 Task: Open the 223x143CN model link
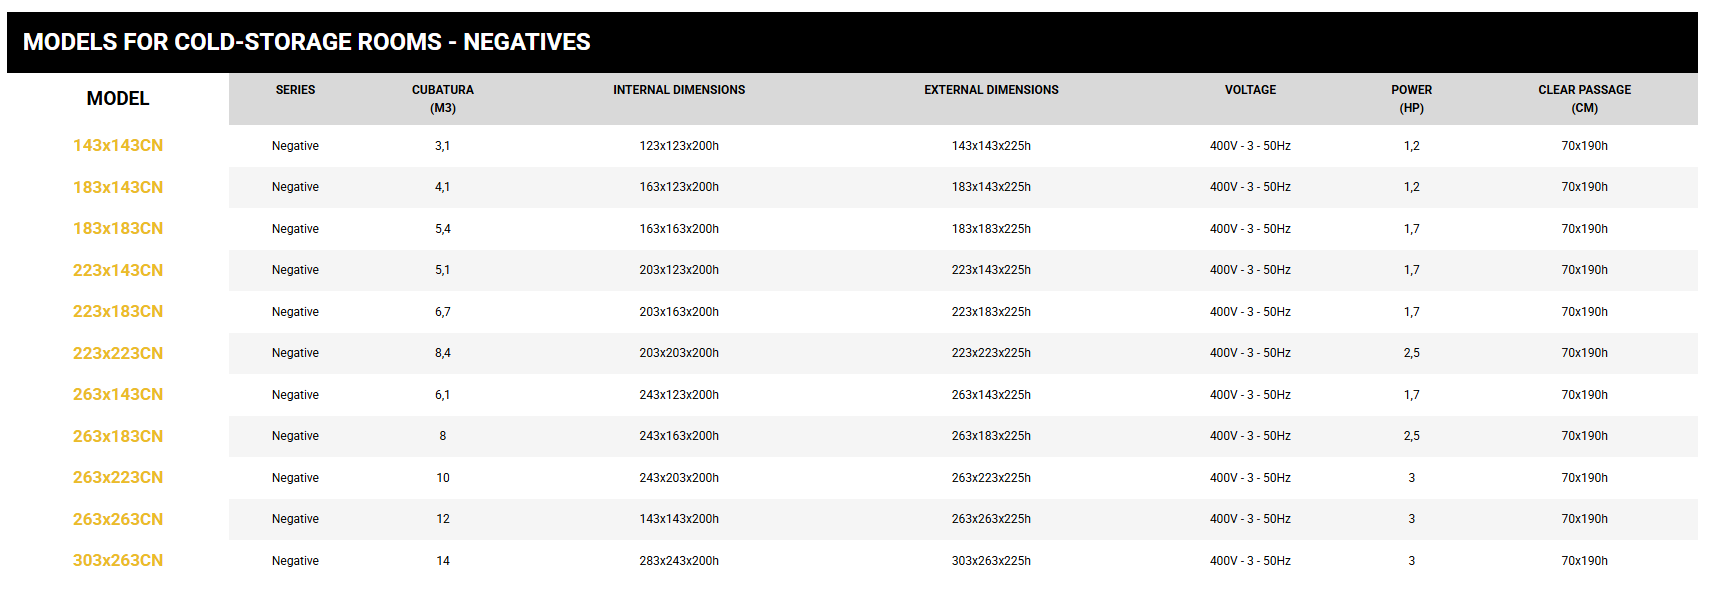[x=118, y=270]
